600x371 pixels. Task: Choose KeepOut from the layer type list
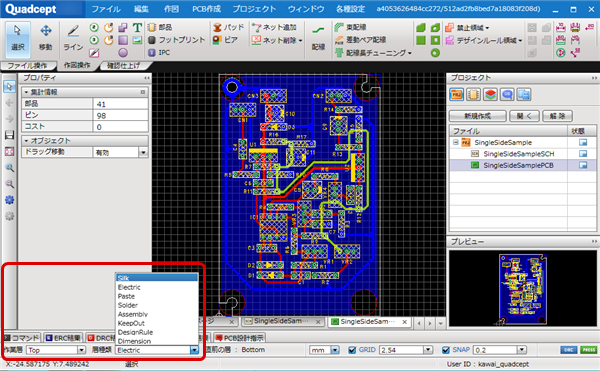click(157, 323)
